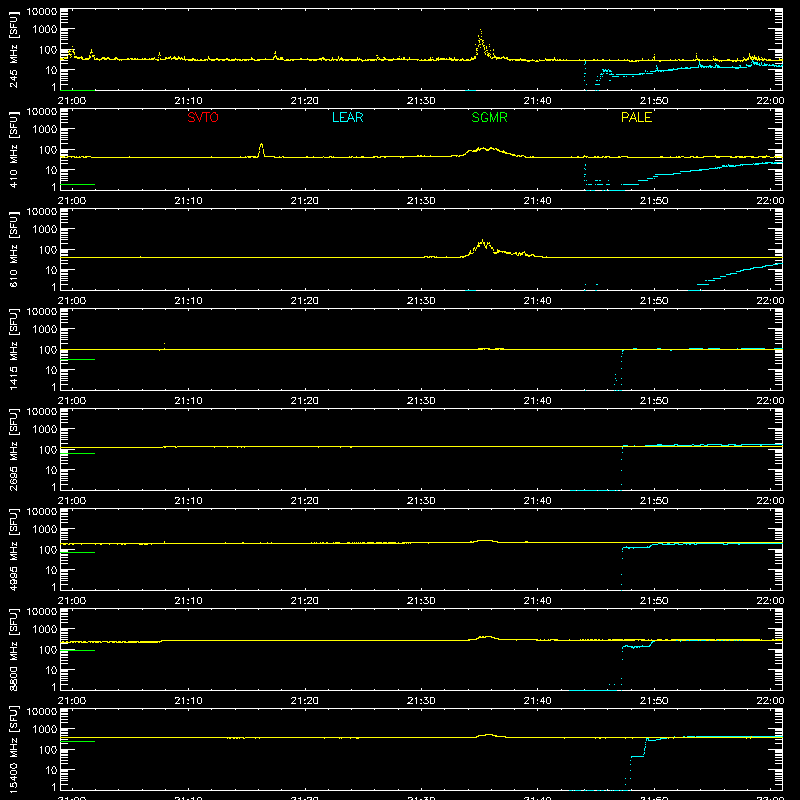The image size is (800, 800).
Task: Click the cyan LEAR station legend label
Action: 347,117
